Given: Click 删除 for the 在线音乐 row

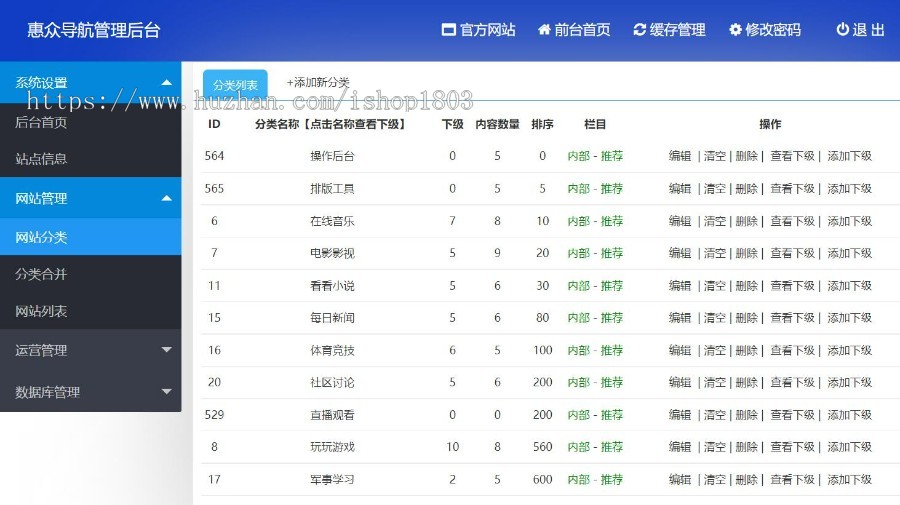Looking at the screenshot, I should pyautogui.click(x=747, y=221).
